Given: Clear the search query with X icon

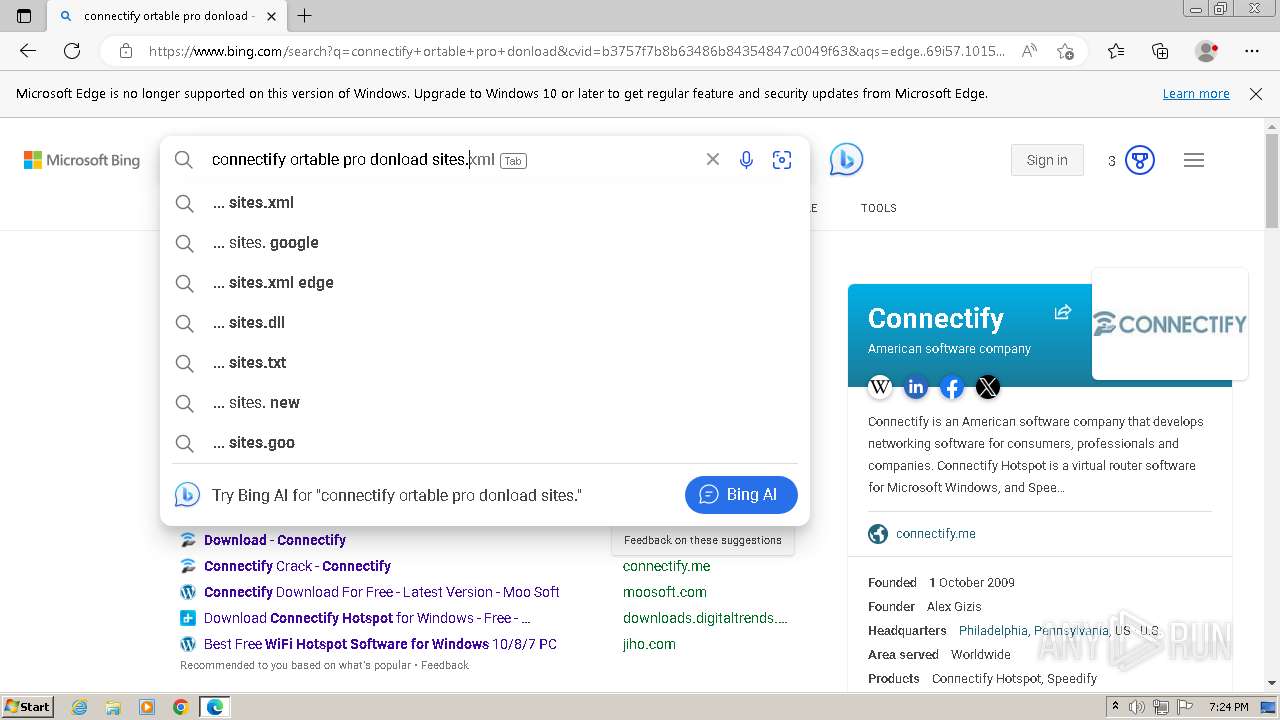Looking at the screenshot, I should pos(713,159).
